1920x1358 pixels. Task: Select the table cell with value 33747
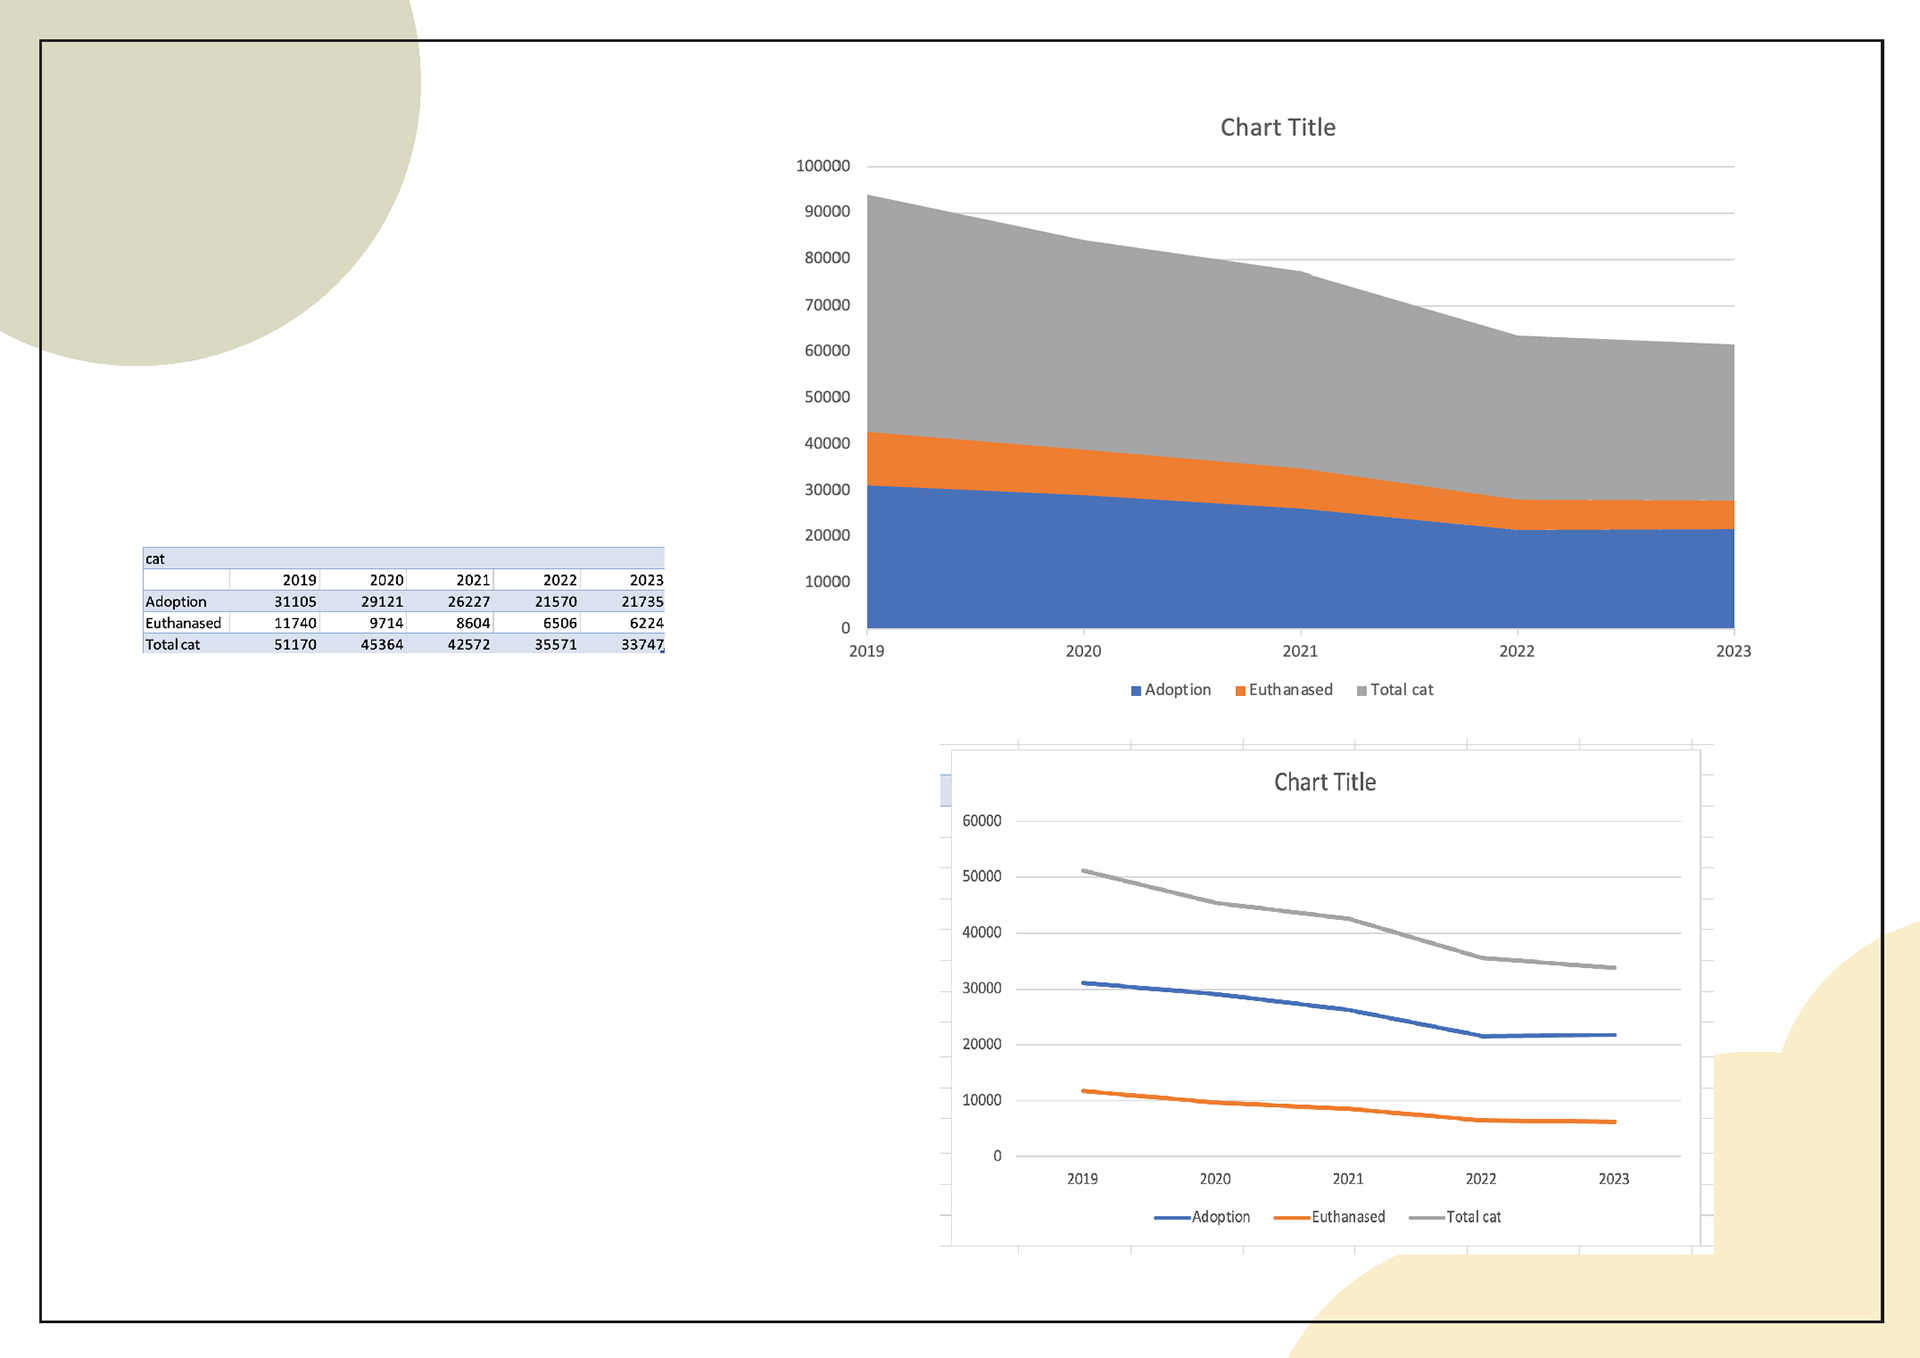point(623,644)
